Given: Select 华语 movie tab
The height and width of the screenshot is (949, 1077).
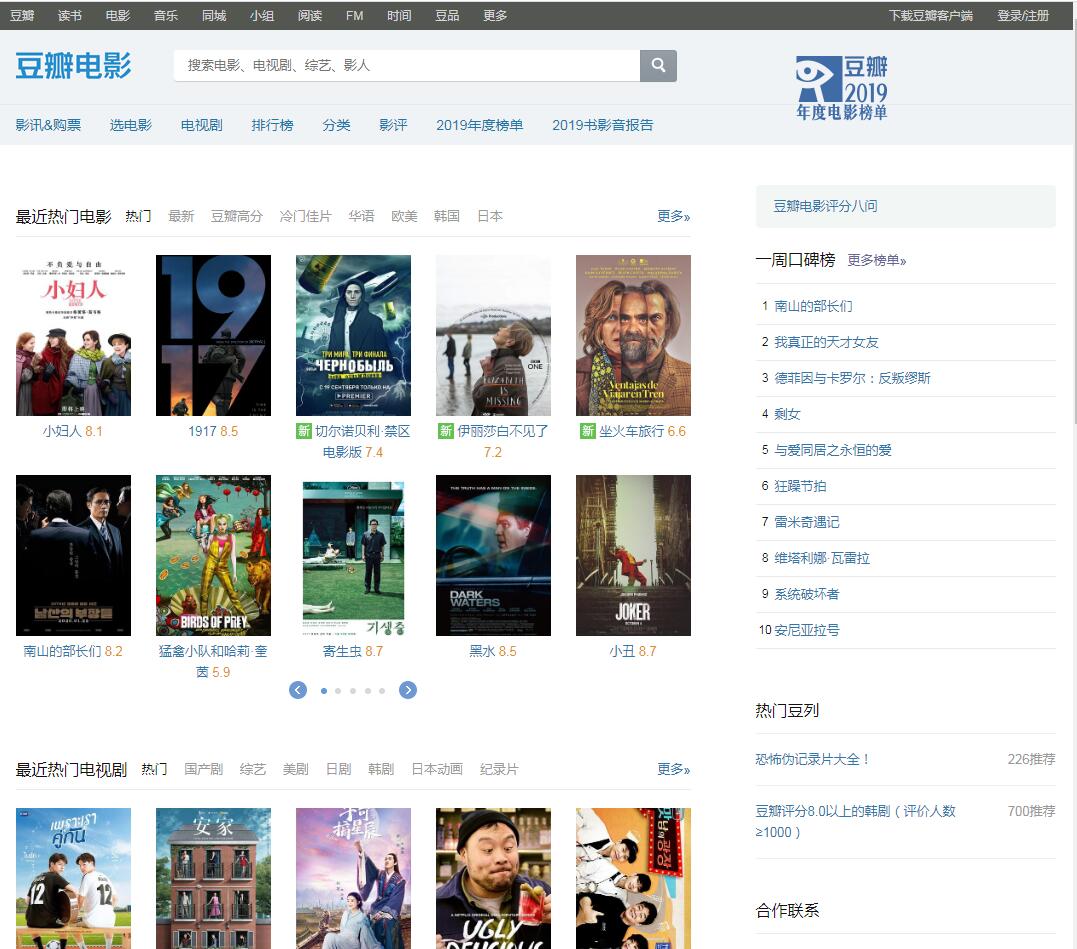Looking at the screenshot, I should pos(361,216).
